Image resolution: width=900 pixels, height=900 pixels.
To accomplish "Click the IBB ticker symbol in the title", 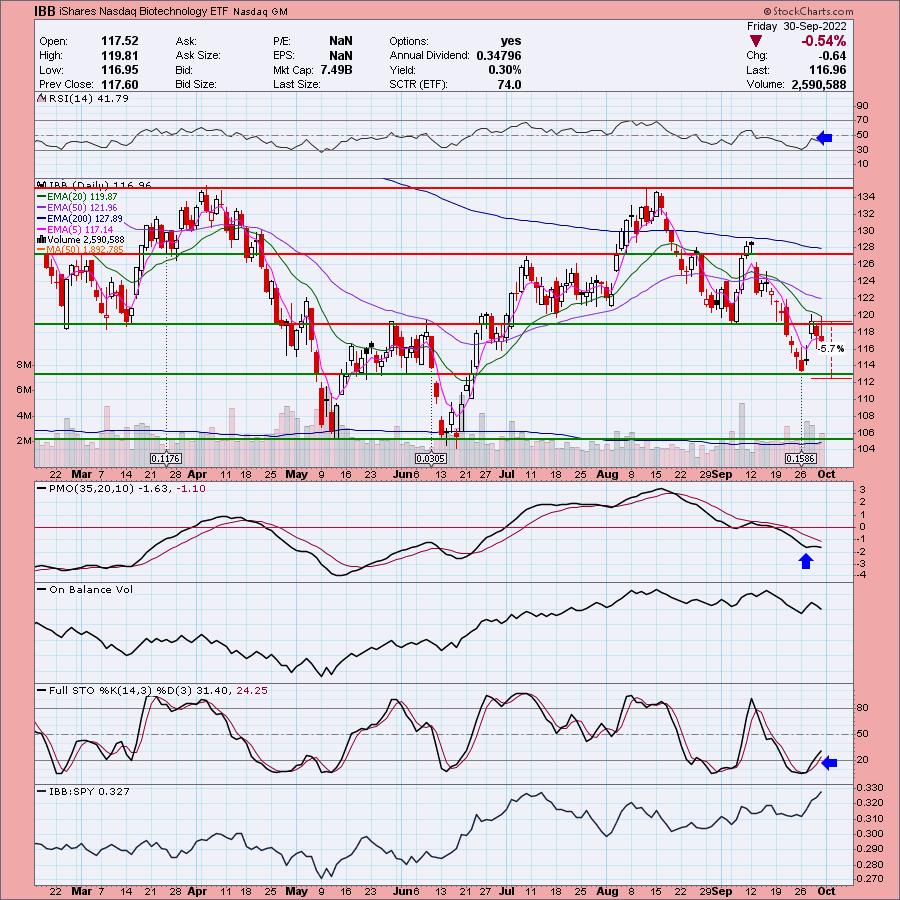I will [x=45, y=11].
